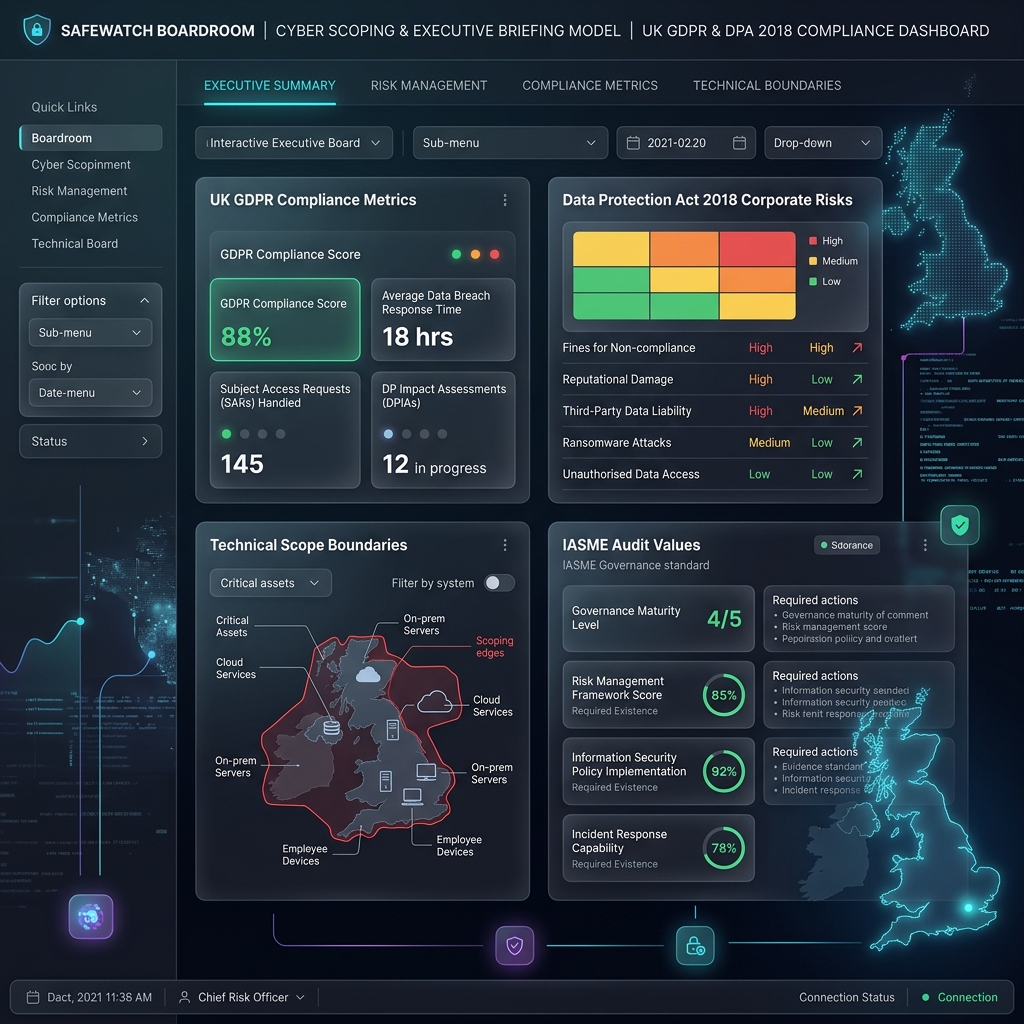Toggle the Sdorance status chip
Image resolution: width=1024 pixels, height=1024 pixels.
pos(846,545)
